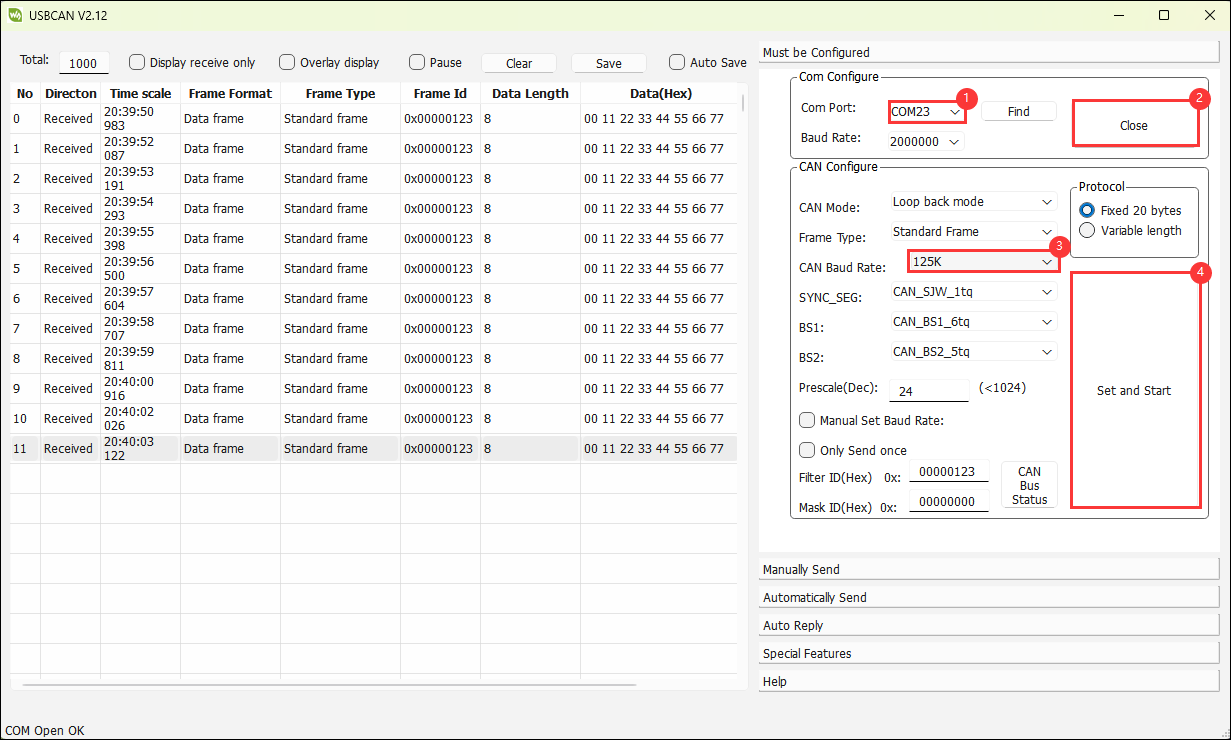
Task: Click the Frame Id column header
Action: (440, 93)
